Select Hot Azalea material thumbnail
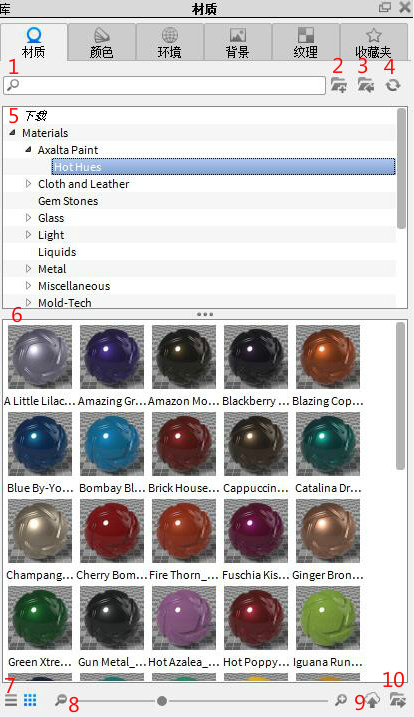Viewport: 414px width, 717px height. pos(184,618)
